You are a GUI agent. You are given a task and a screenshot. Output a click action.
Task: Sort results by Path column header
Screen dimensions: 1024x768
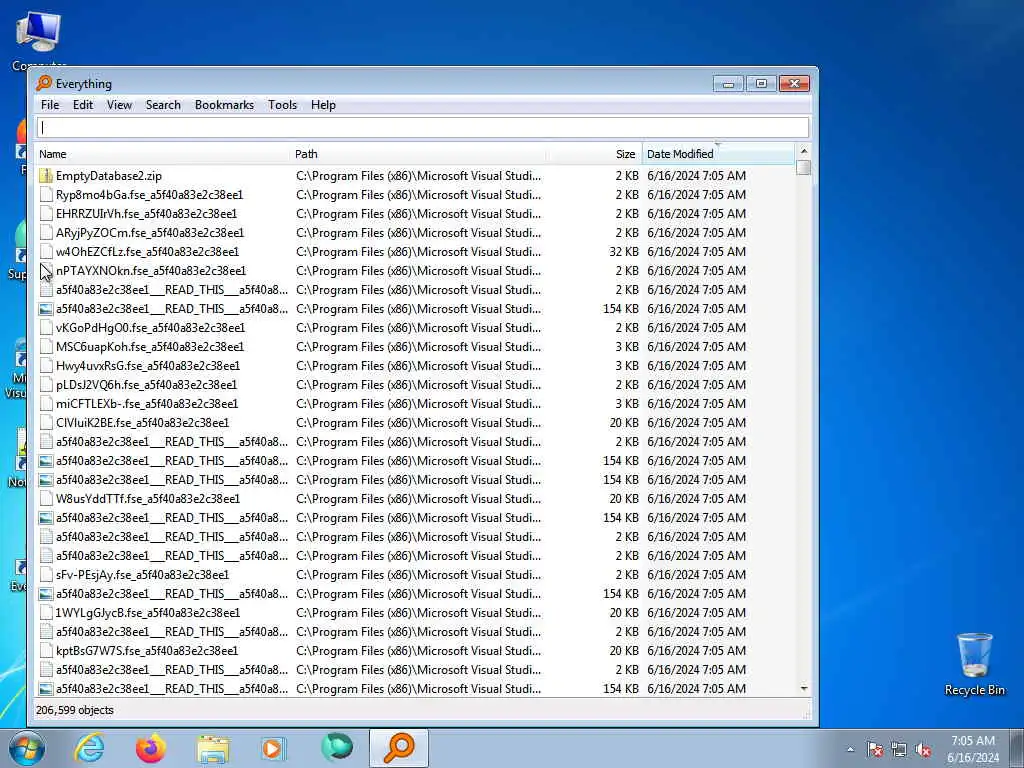coord(418,154)
